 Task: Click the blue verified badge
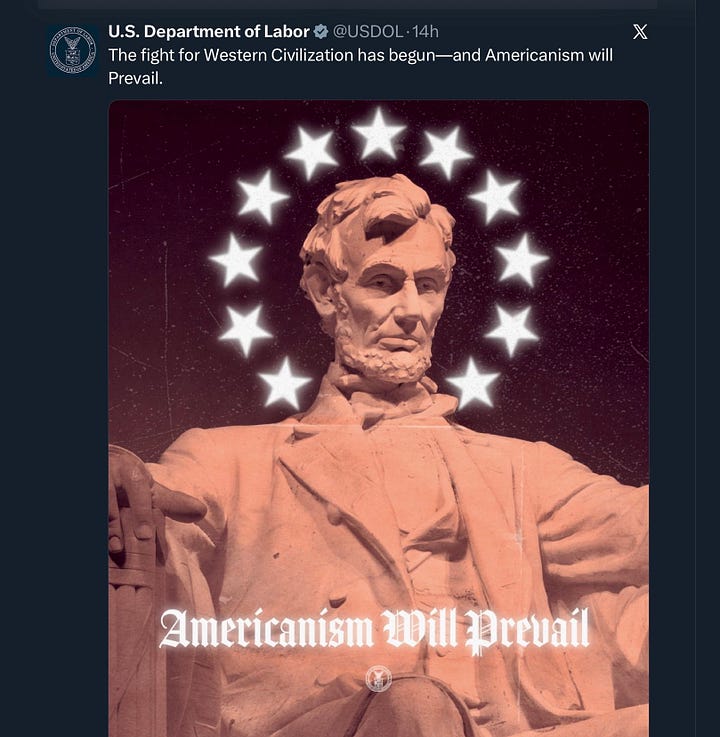321,32
